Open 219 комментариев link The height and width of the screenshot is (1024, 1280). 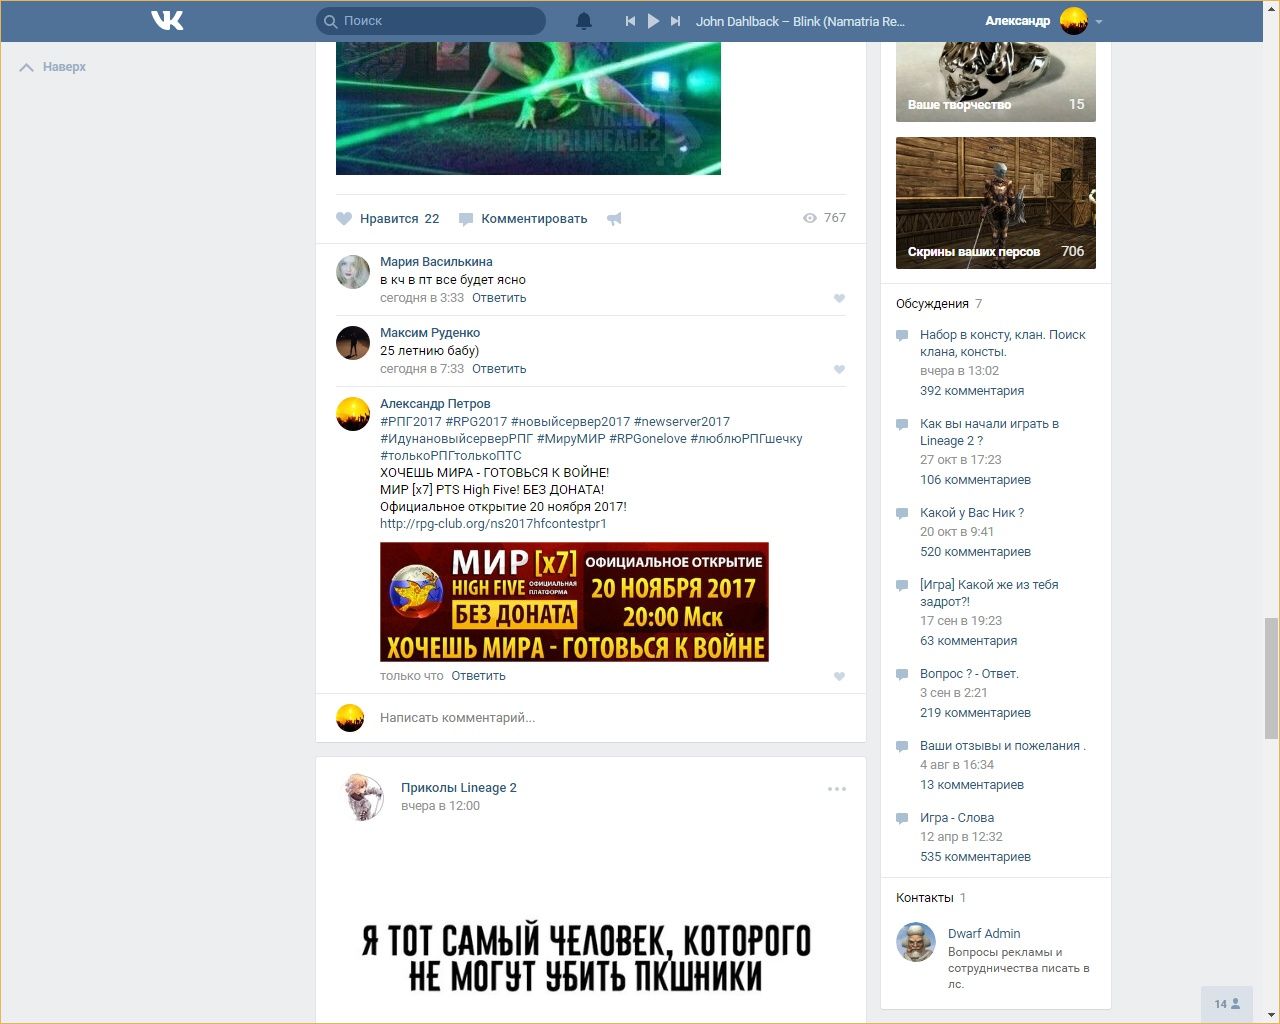point(975,713)
